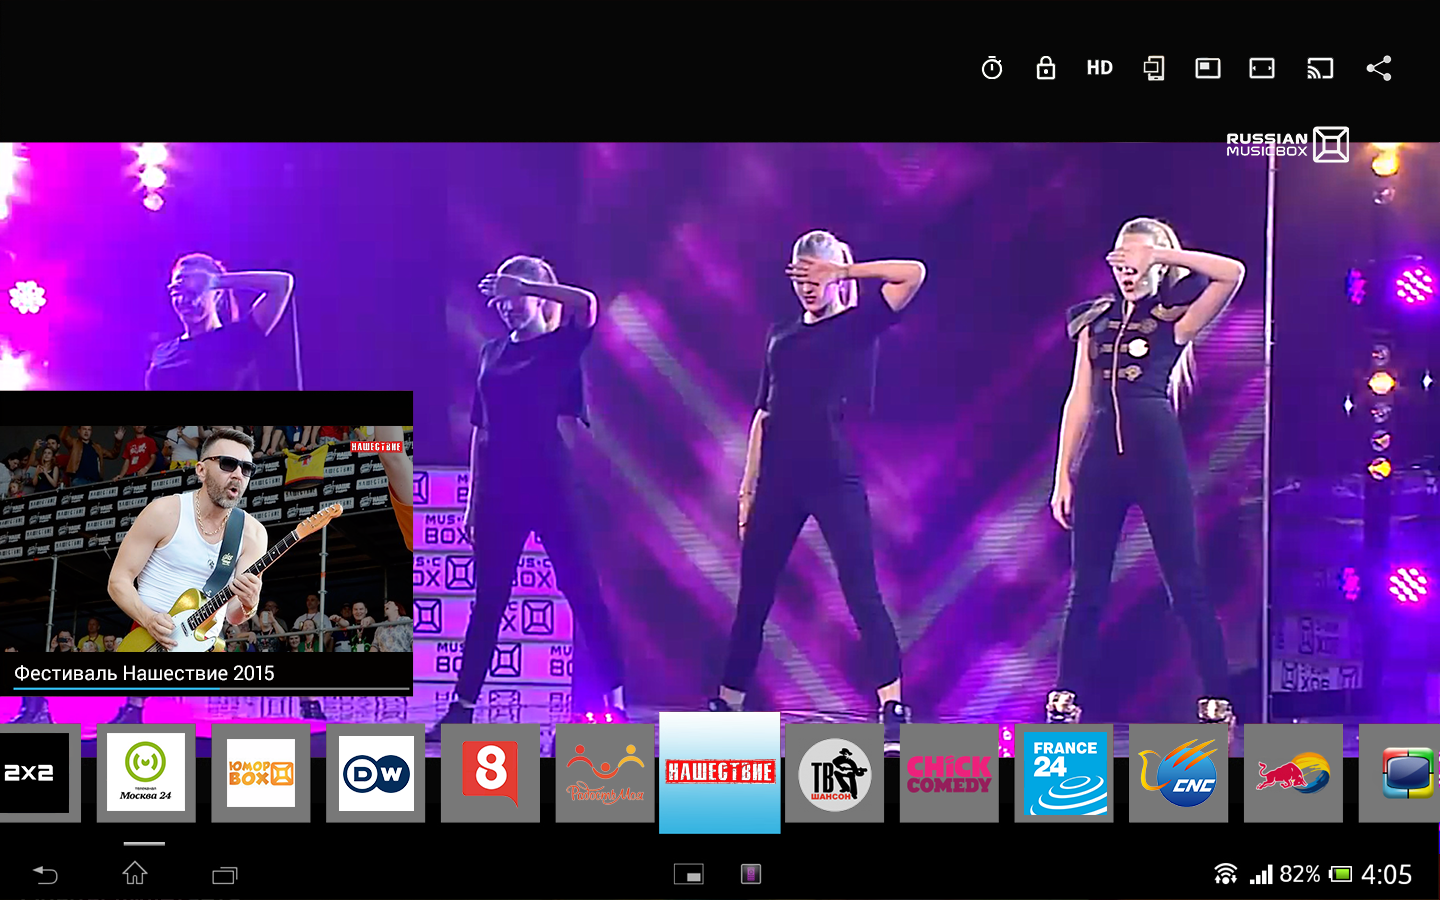Tap the battery indicator icon
This screenshot has width=1440, height=900.
[1341, 874]
